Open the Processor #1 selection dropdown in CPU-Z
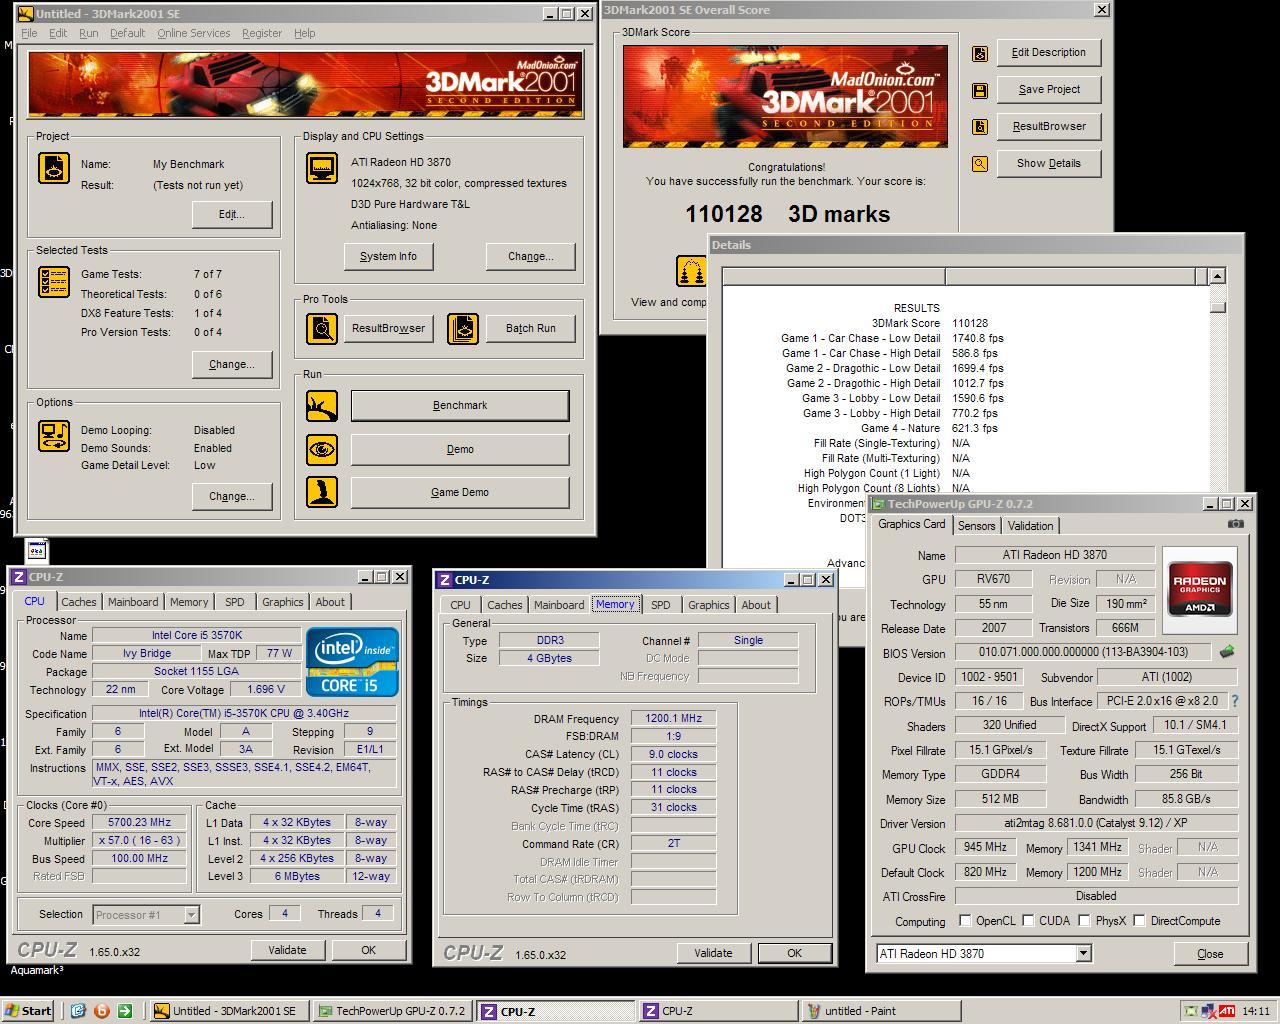 [191, 914]
